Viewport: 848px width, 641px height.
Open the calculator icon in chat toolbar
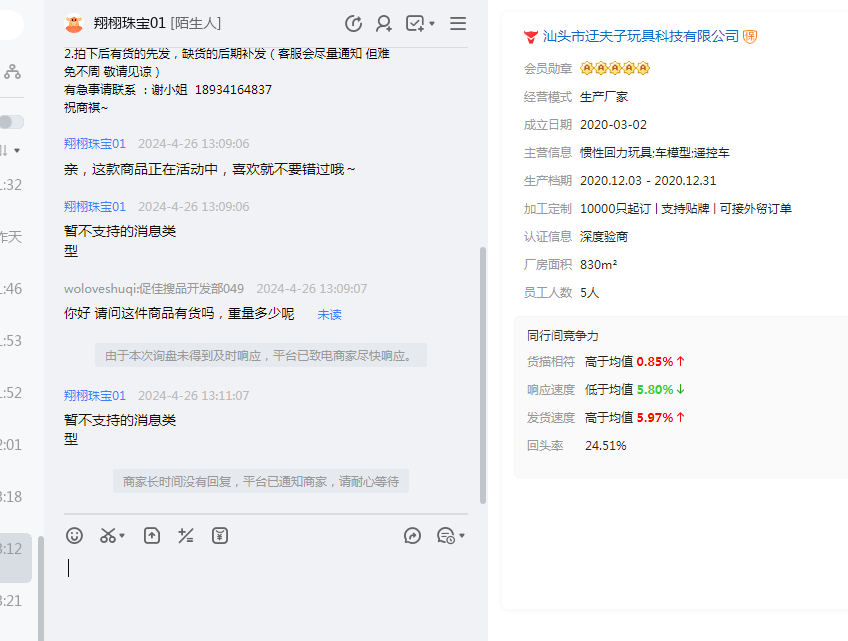coord(185,536)
